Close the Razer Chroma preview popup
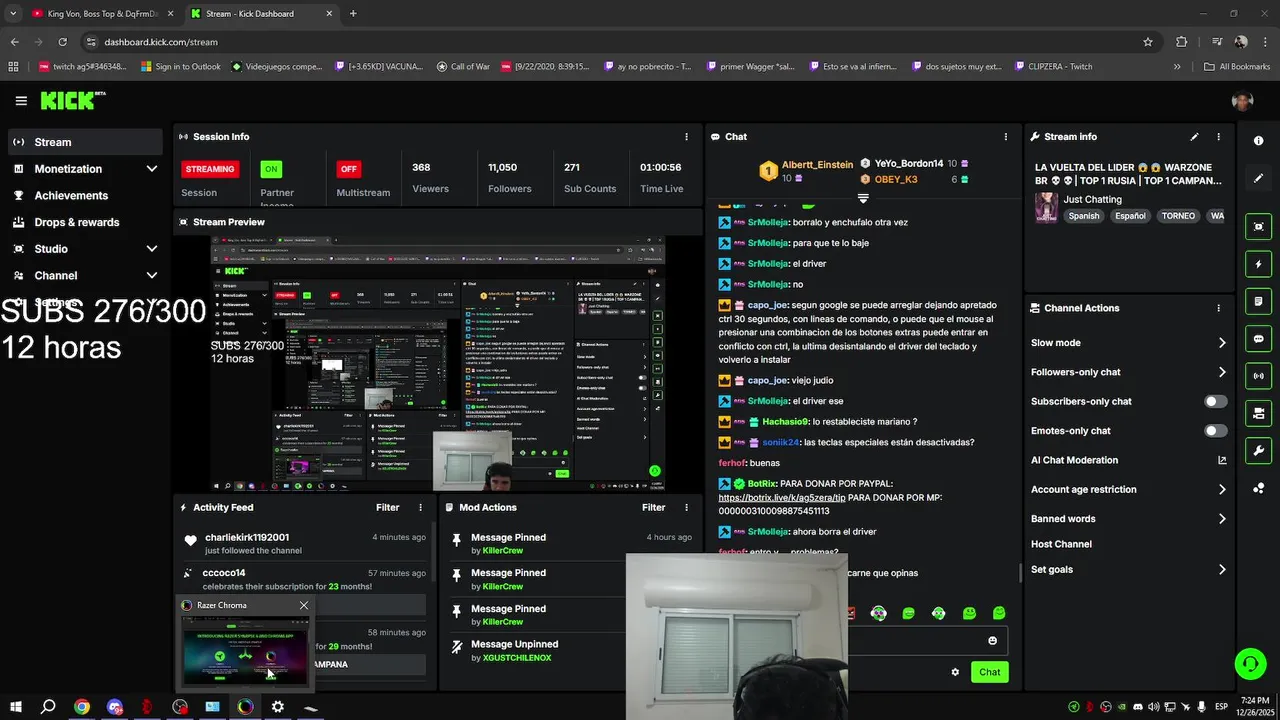The height and width of the screenshot is (720, 1280). pyautogui.click(x=304, y=605)
